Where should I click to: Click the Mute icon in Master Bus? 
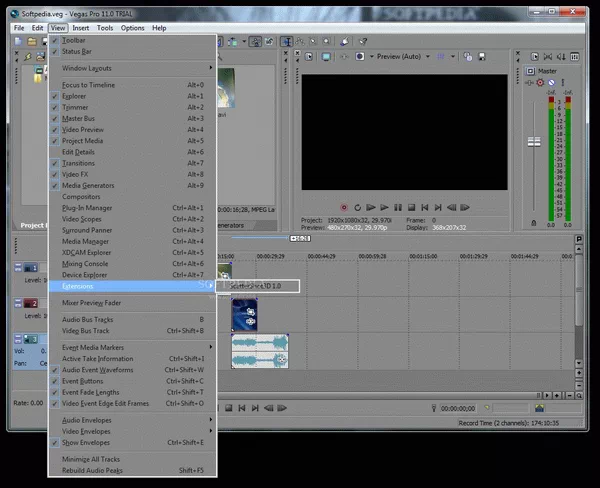click(551, 83)
